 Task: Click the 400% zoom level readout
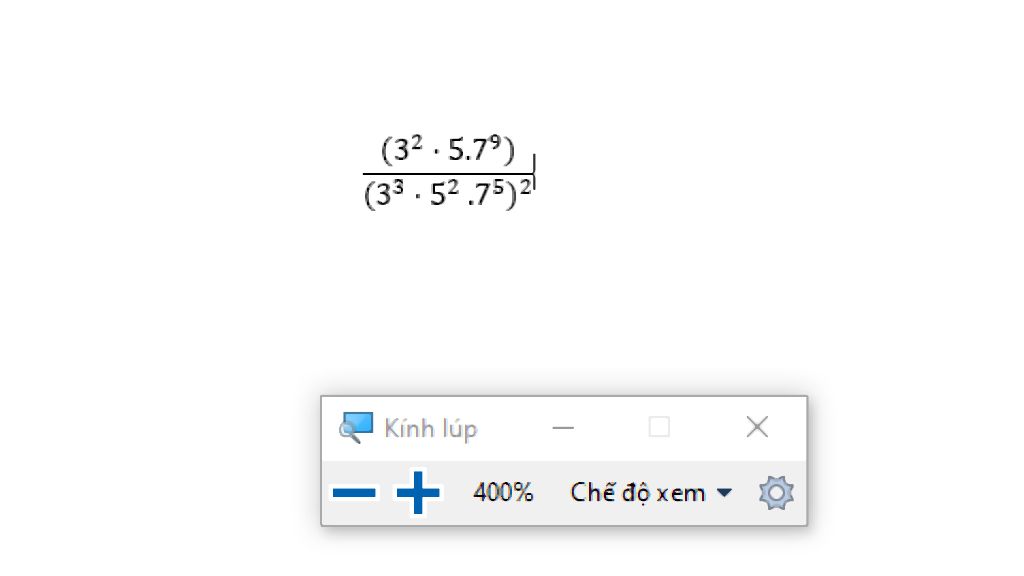click(x=503, y=492)
